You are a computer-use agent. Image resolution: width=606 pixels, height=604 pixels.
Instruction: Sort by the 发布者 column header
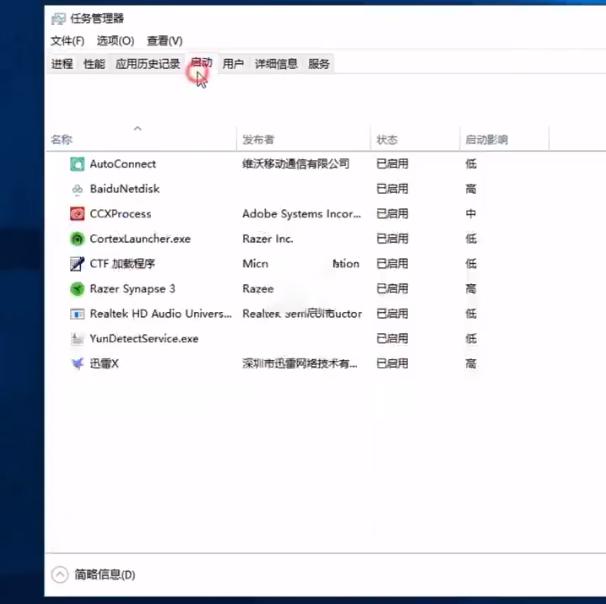258,140
